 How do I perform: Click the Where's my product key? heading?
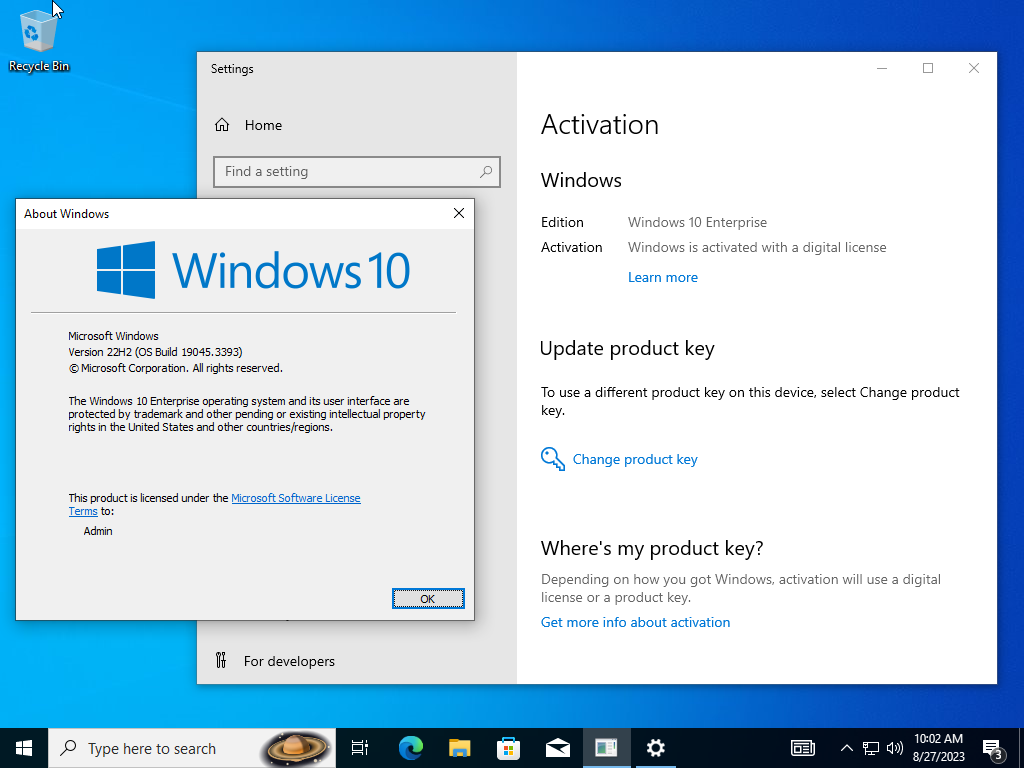pyautogui.click(x=652, y=548)
